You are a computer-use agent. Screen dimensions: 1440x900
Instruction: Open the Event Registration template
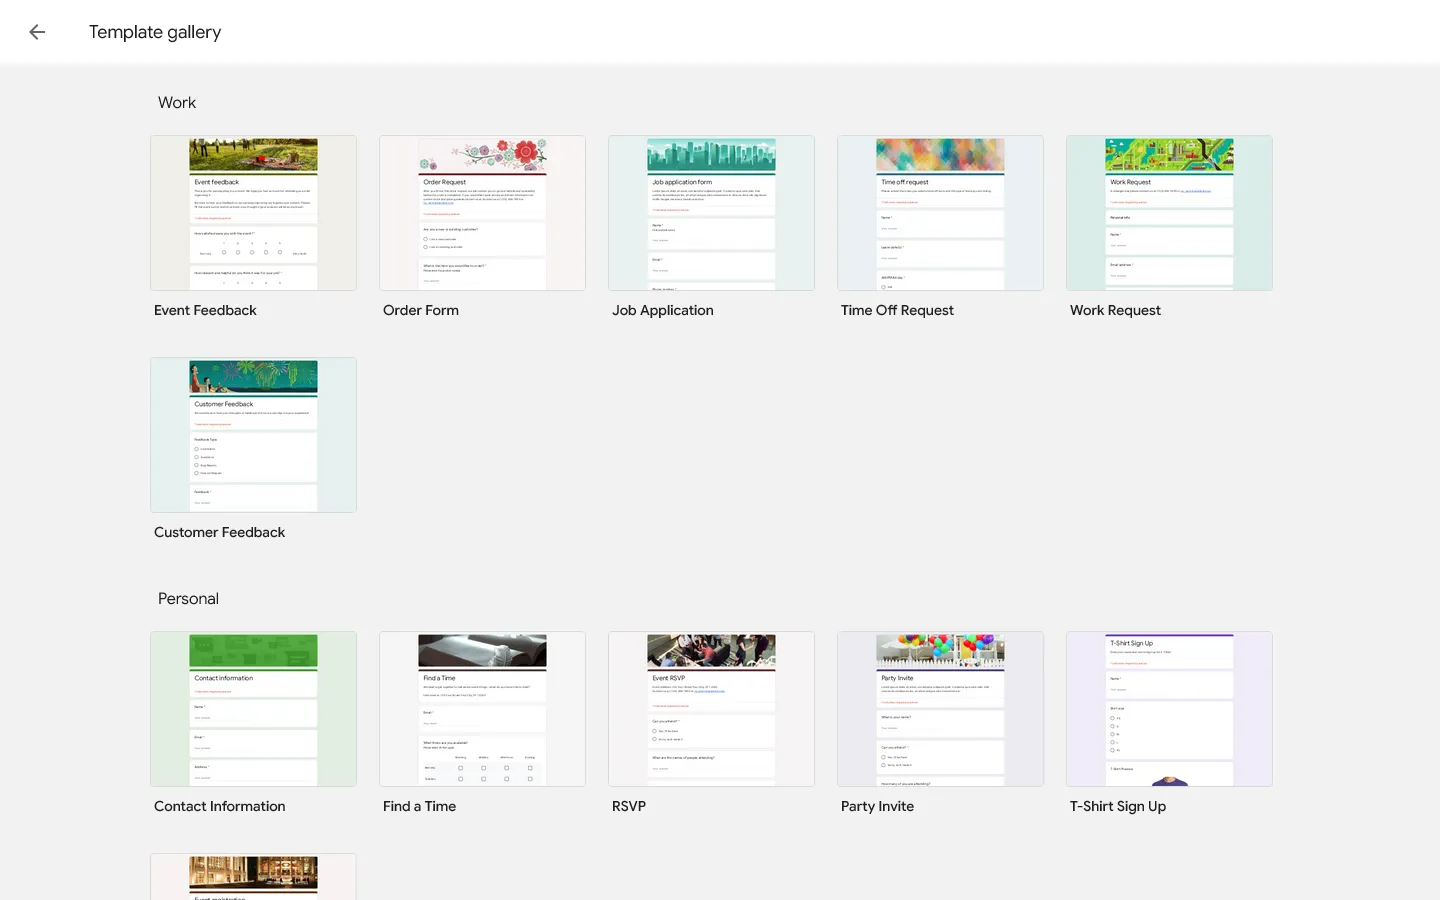(253, 877)
